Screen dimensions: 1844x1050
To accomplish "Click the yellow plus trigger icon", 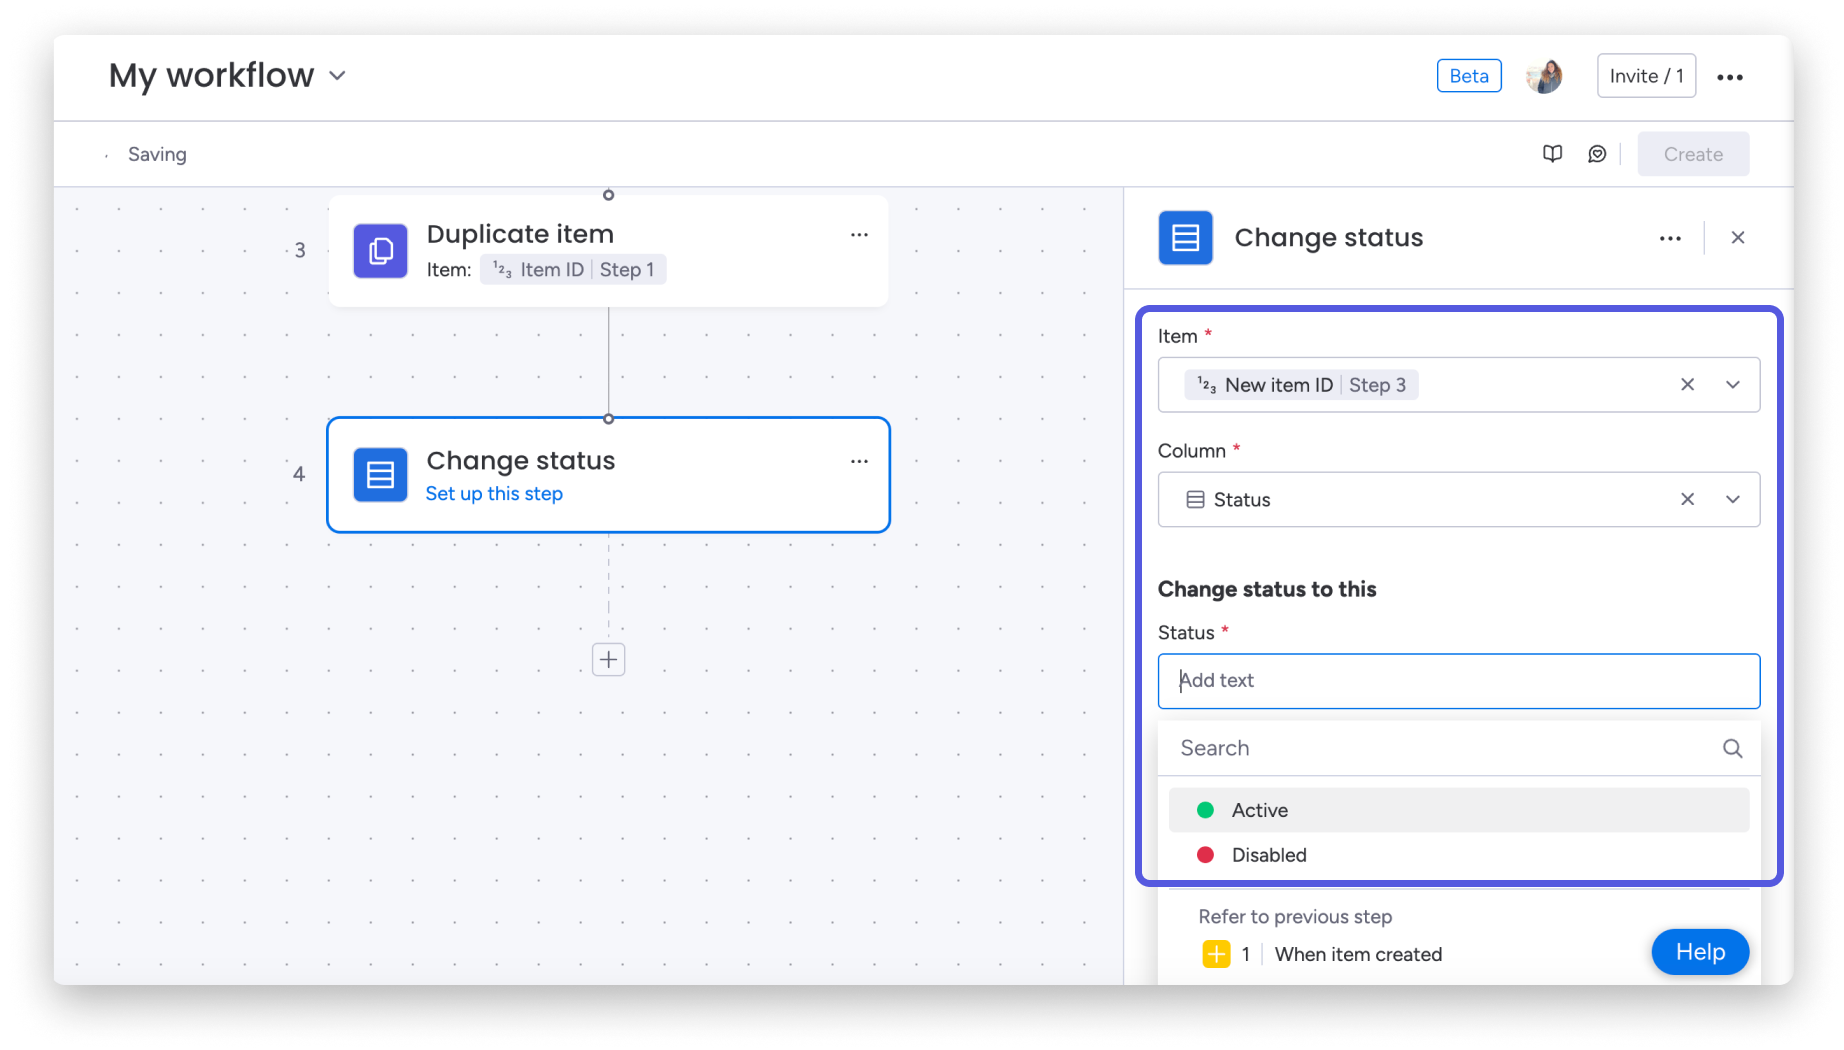I will coord(1216,954).
